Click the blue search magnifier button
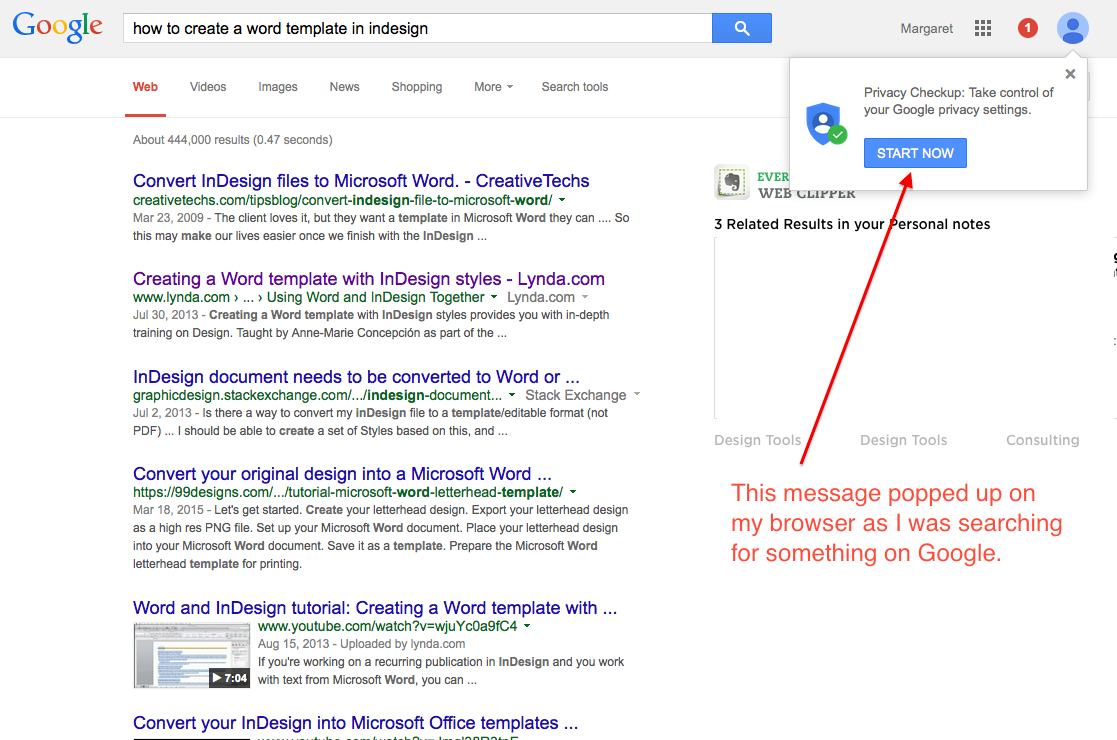 [741, 28]
